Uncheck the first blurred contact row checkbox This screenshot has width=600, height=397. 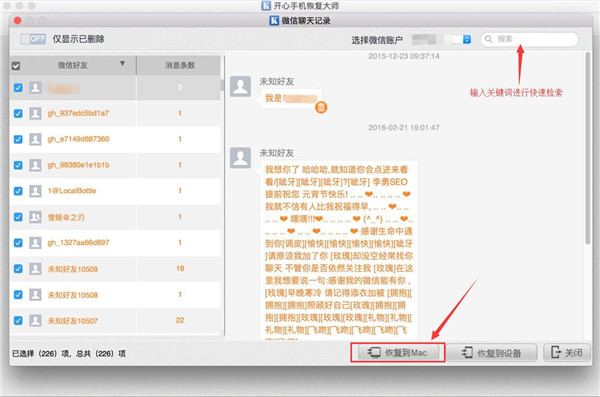pos(18,88)
